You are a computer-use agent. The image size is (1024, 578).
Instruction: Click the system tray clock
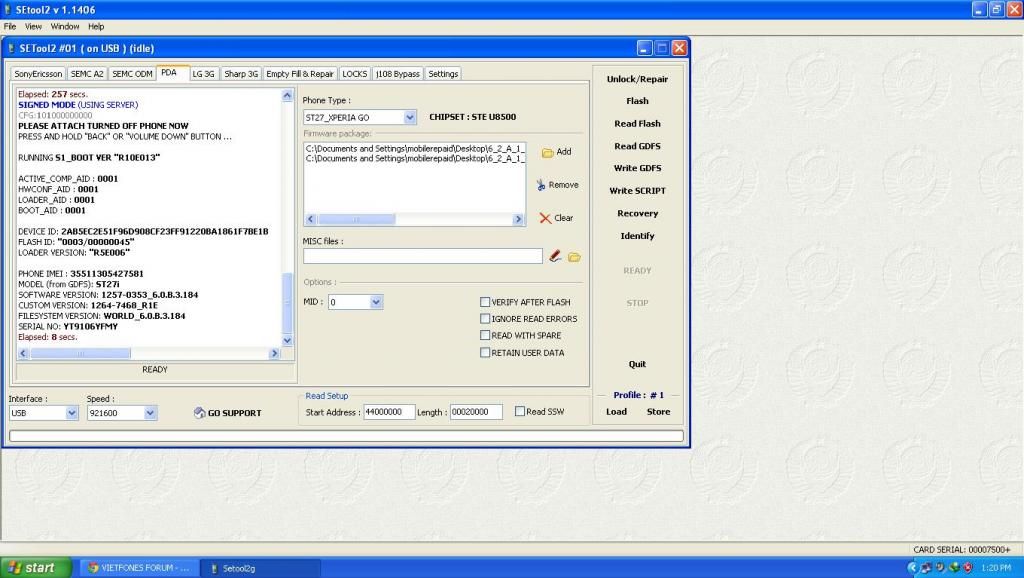point(997,568)
